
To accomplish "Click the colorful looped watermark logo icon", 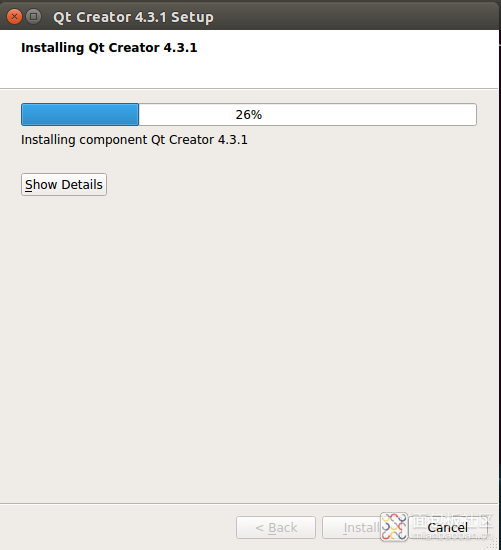I will coord(394,526).
